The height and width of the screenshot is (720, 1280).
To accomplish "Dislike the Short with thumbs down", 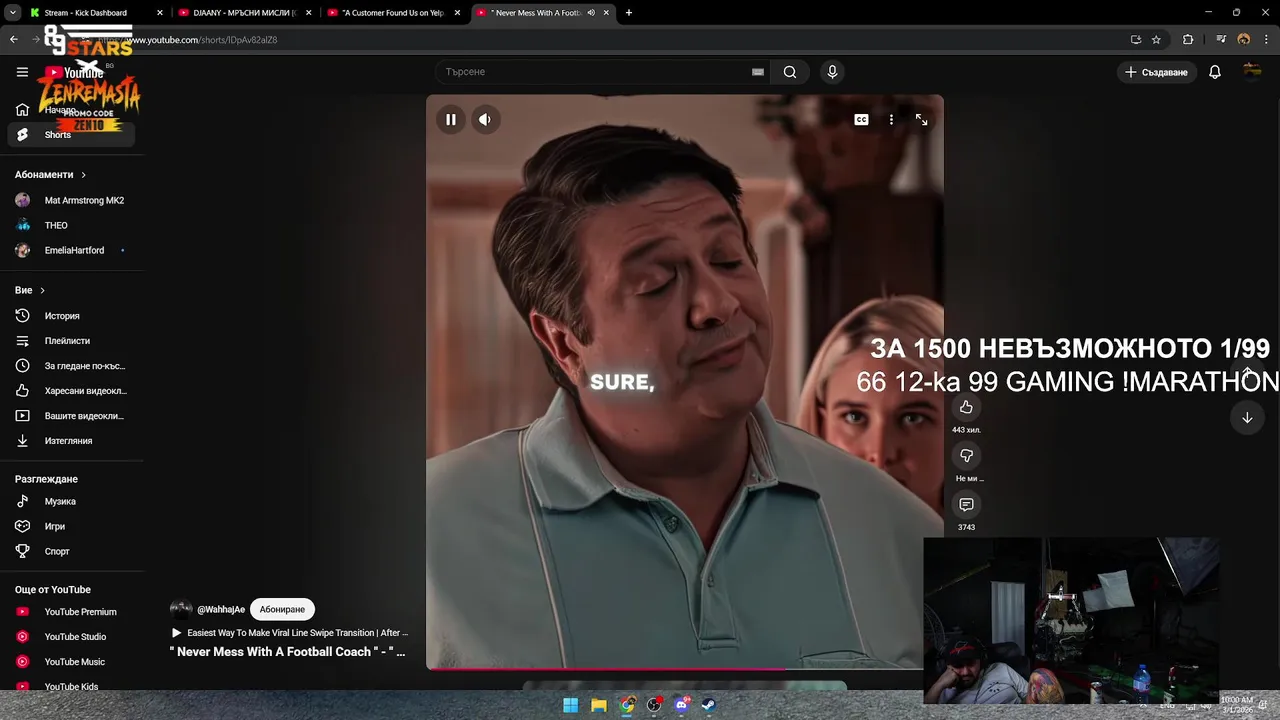I will (x=966, y=456).
